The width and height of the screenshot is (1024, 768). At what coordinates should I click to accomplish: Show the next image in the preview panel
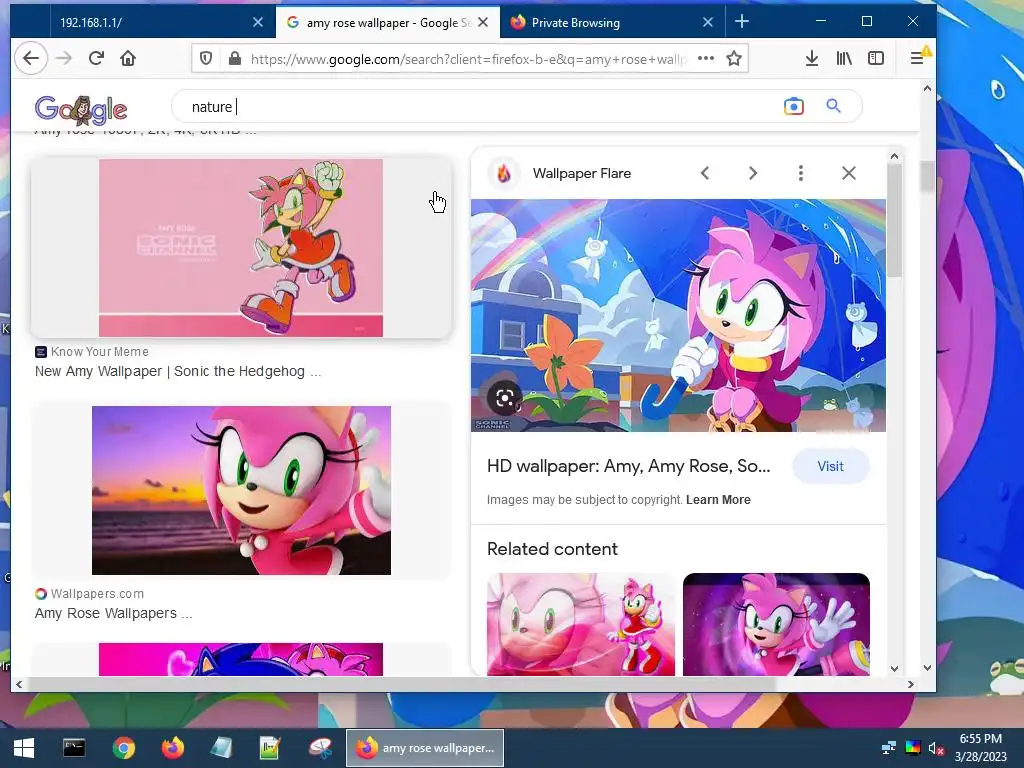753,173
